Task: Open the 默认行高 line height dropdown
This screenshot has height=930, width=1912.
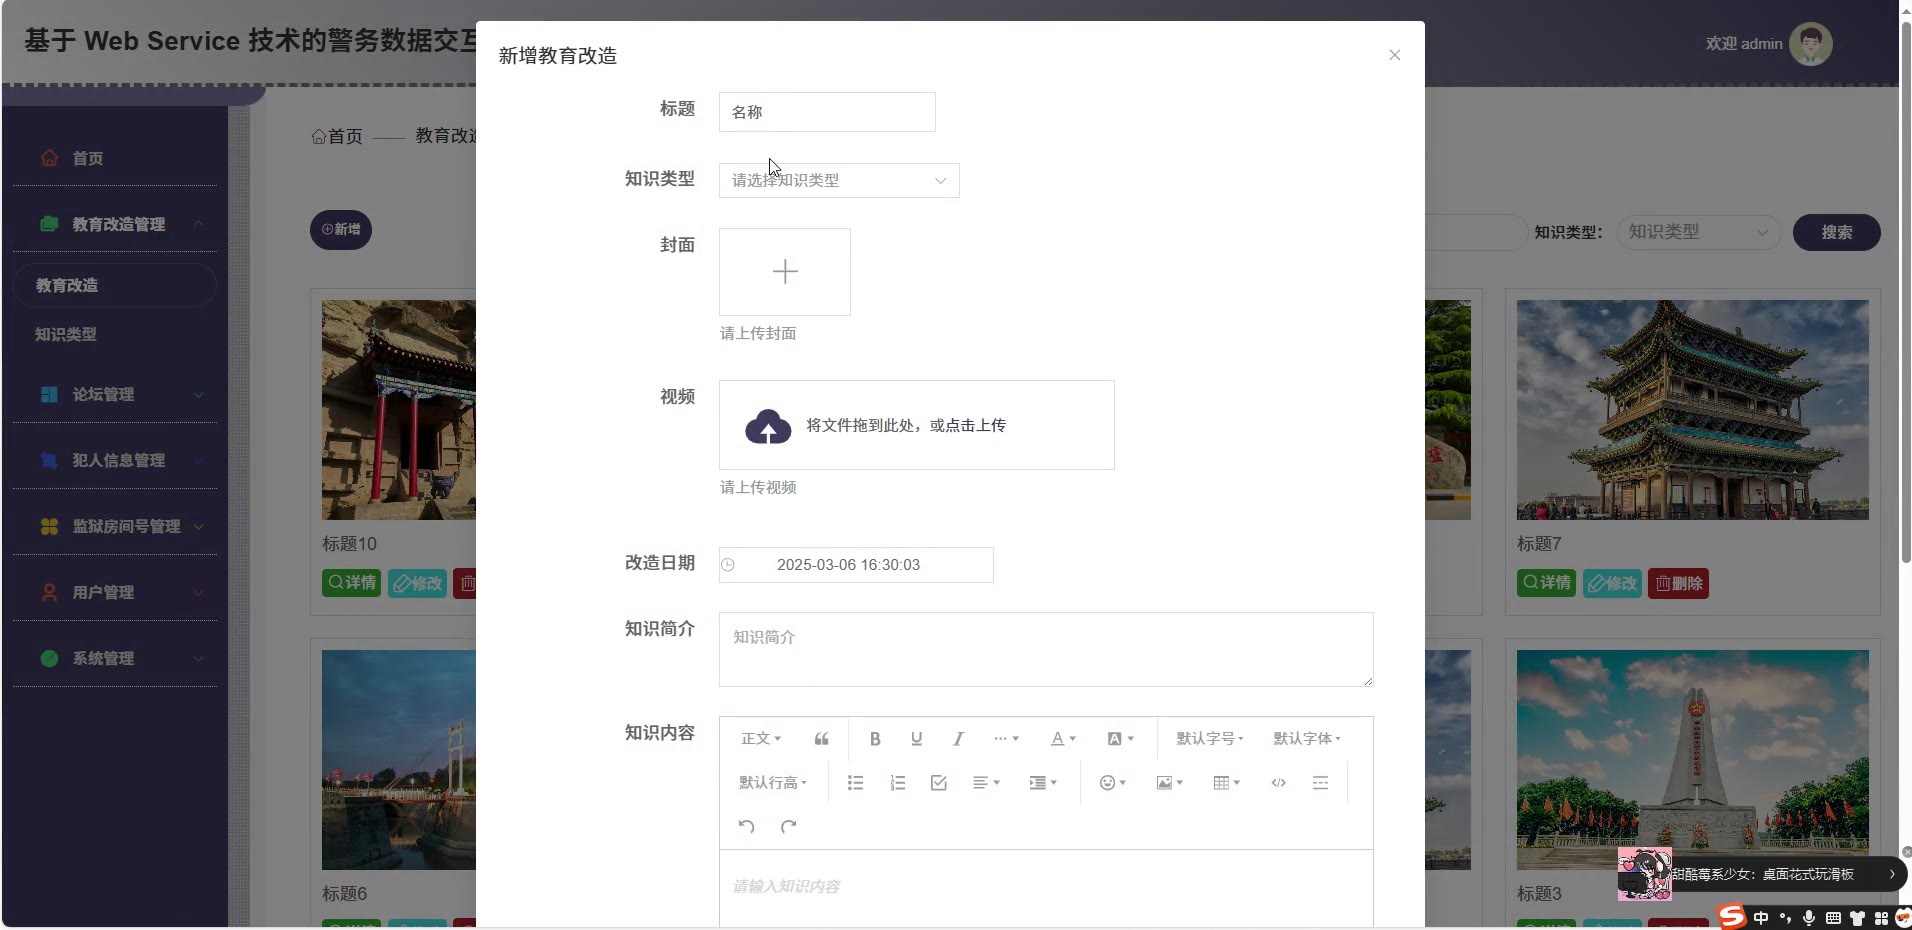Action: (x=773, y=783)
